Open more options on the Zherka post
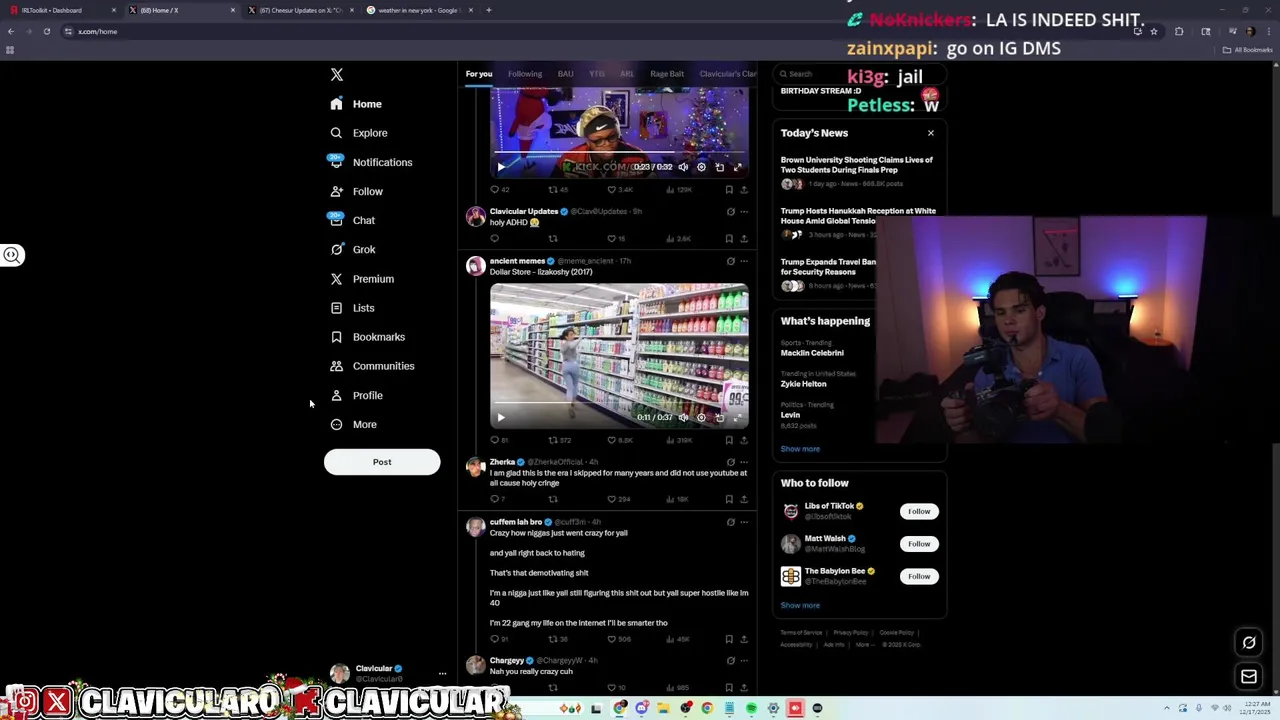 (x=743, y=462)
